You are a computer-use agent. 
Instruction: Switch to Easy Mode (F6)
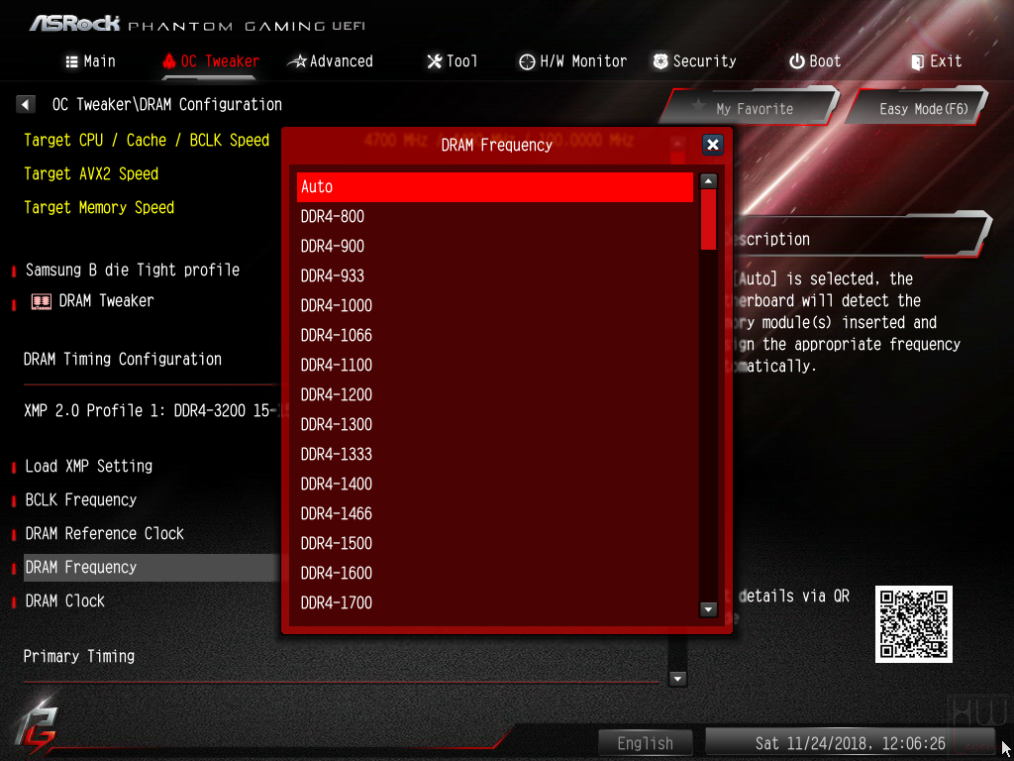[x=919, y=108]
